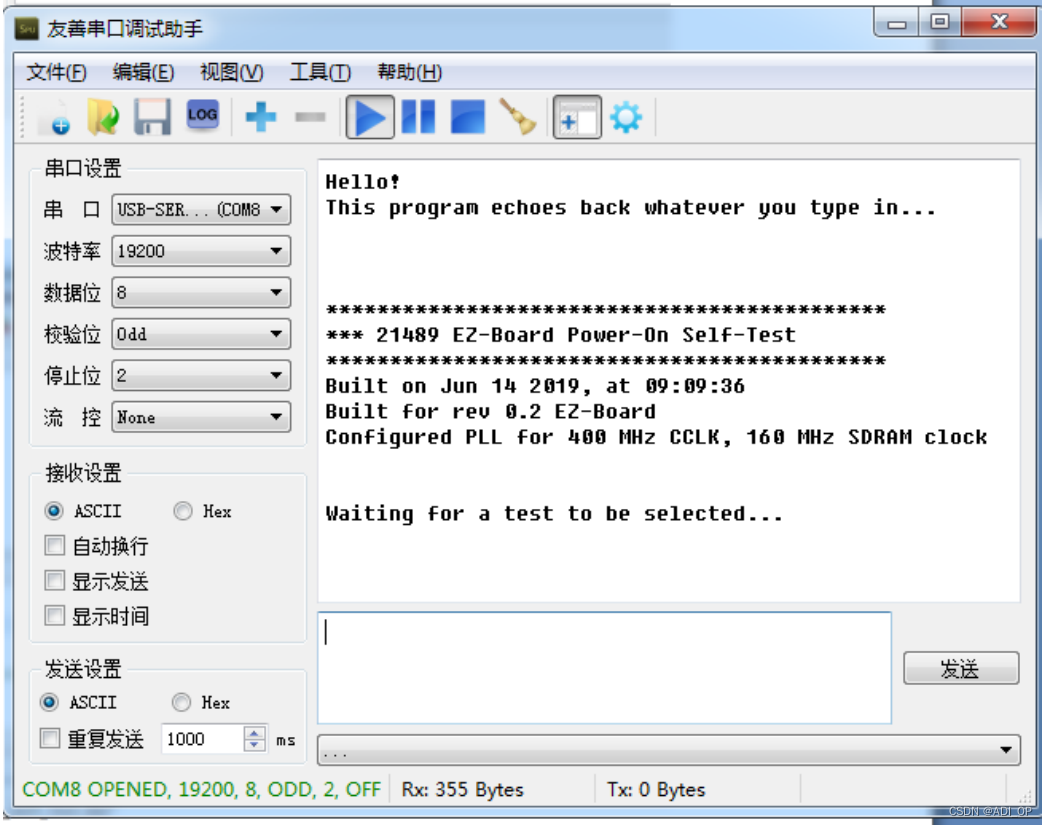Enable the 显示发送 checkbox

pyautogui.click(x=54, y=580)
